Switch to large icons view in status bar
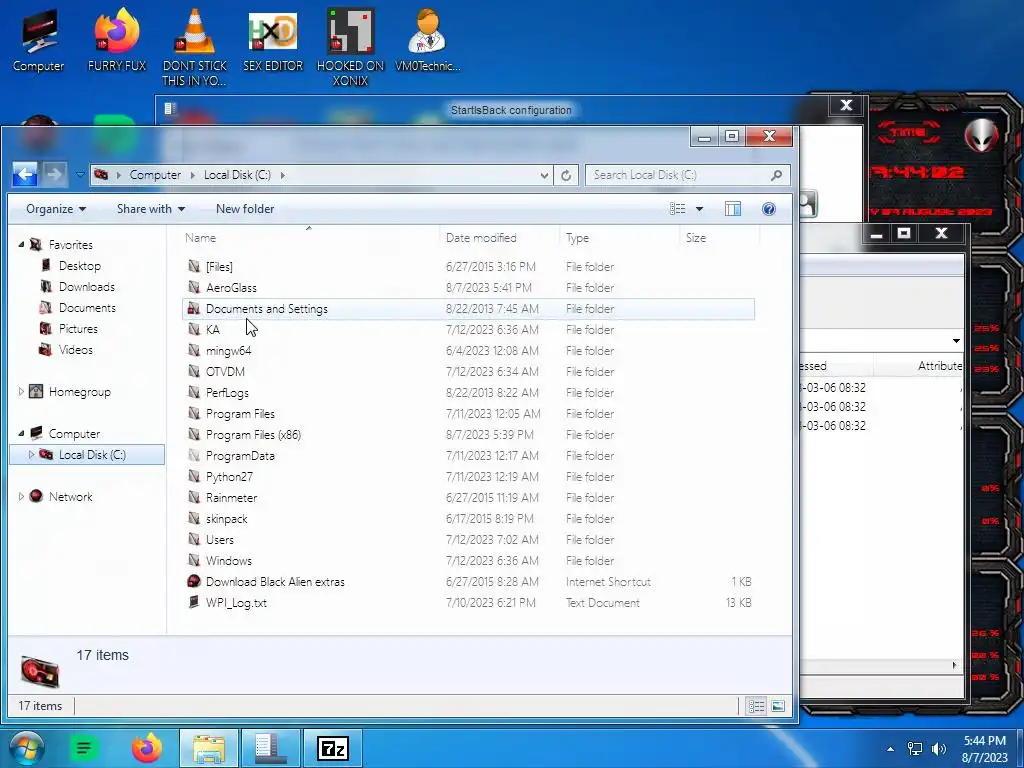This screenshot has width=1024, height=768. [x=777, y=706]
